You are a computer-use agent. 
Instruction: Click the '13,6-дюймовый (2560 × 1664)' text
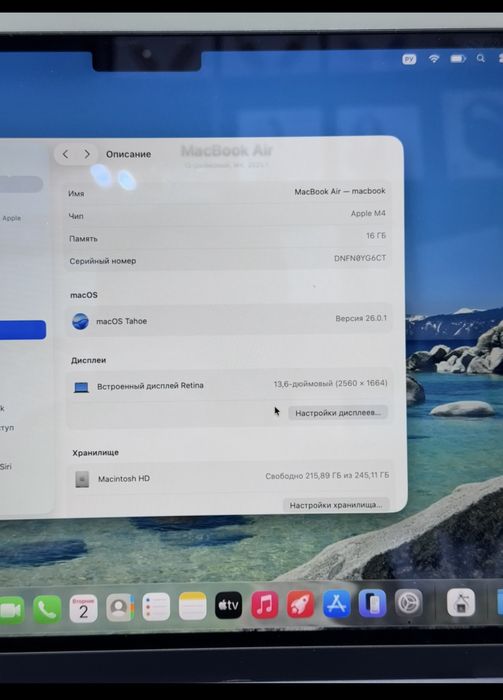point(330,383)
